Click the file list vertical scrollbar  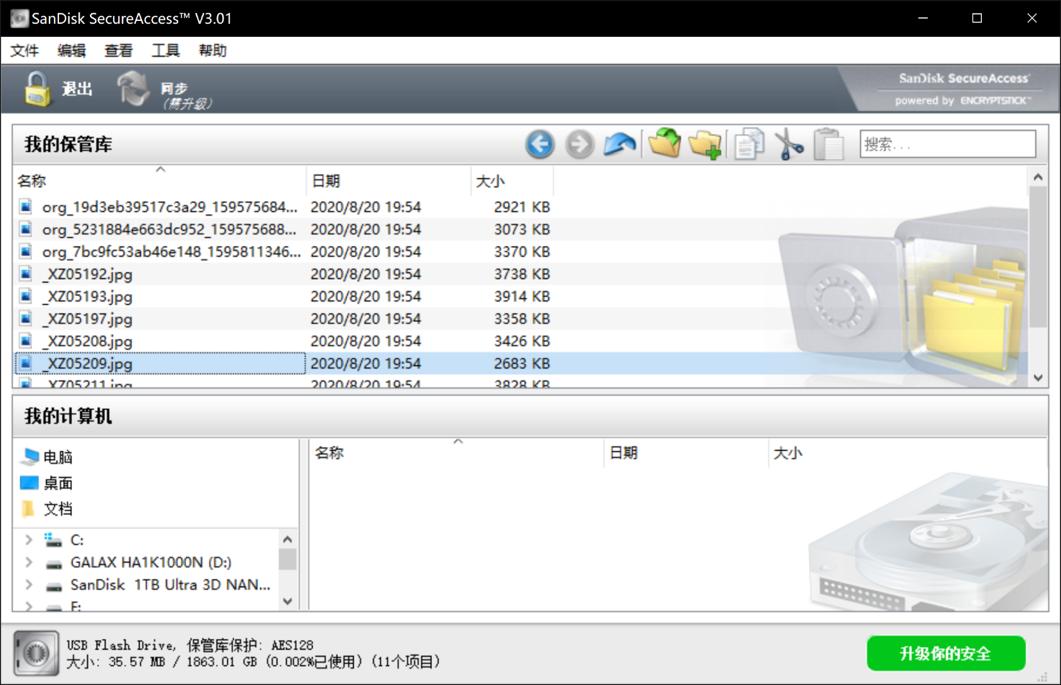1038,280
